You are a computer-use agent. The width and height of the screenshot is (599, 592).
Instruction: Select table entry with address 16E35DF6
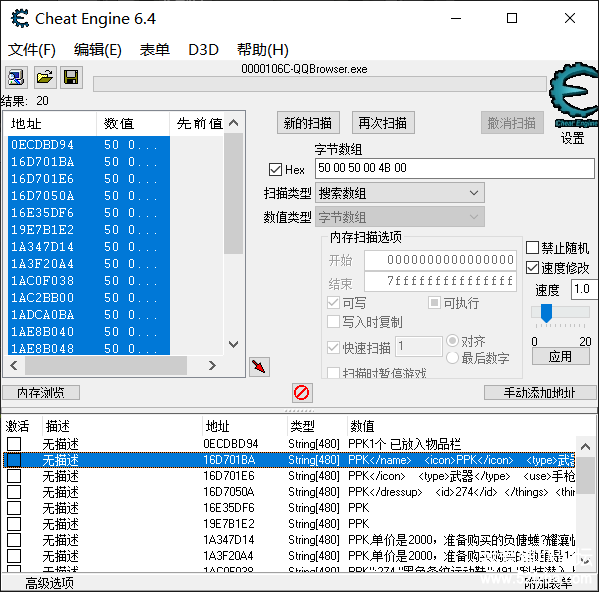290,508
